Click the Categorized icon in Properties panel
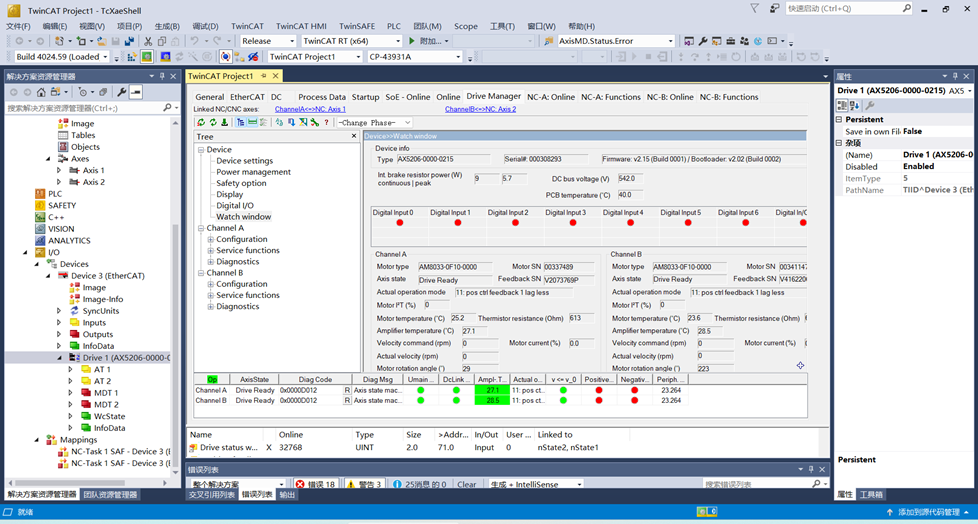 pyautogui.click(x=841, y=105)
